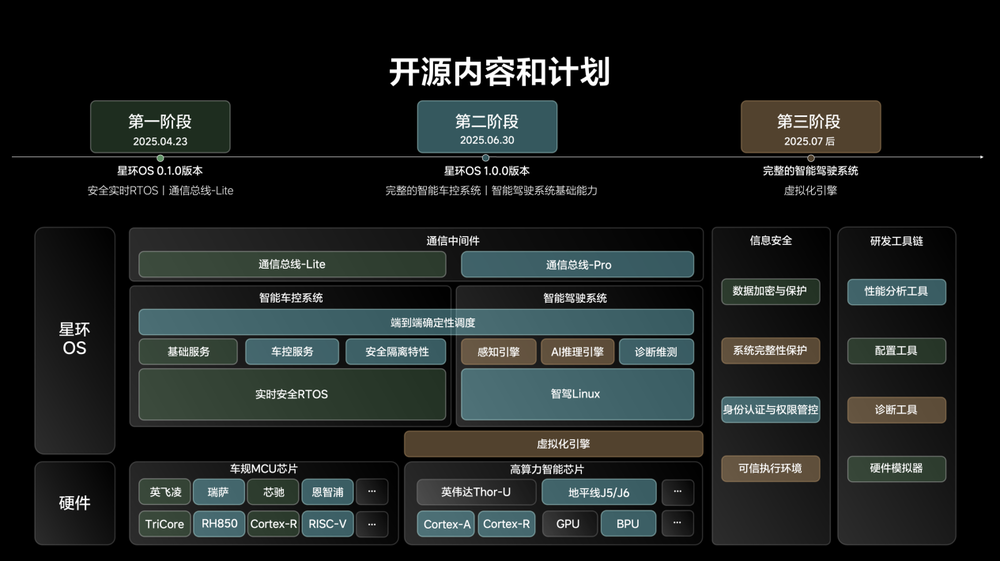Select the 感知引擎 box

tap(498, 352)
